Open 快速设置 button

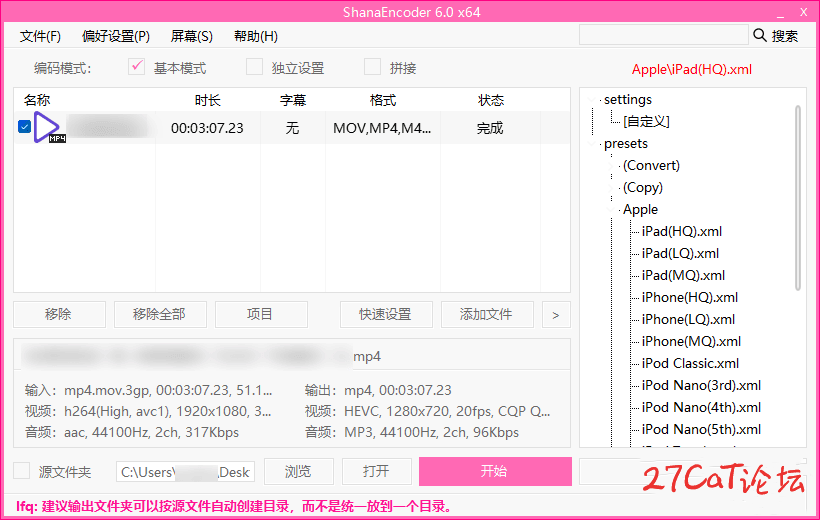point(386,314)
